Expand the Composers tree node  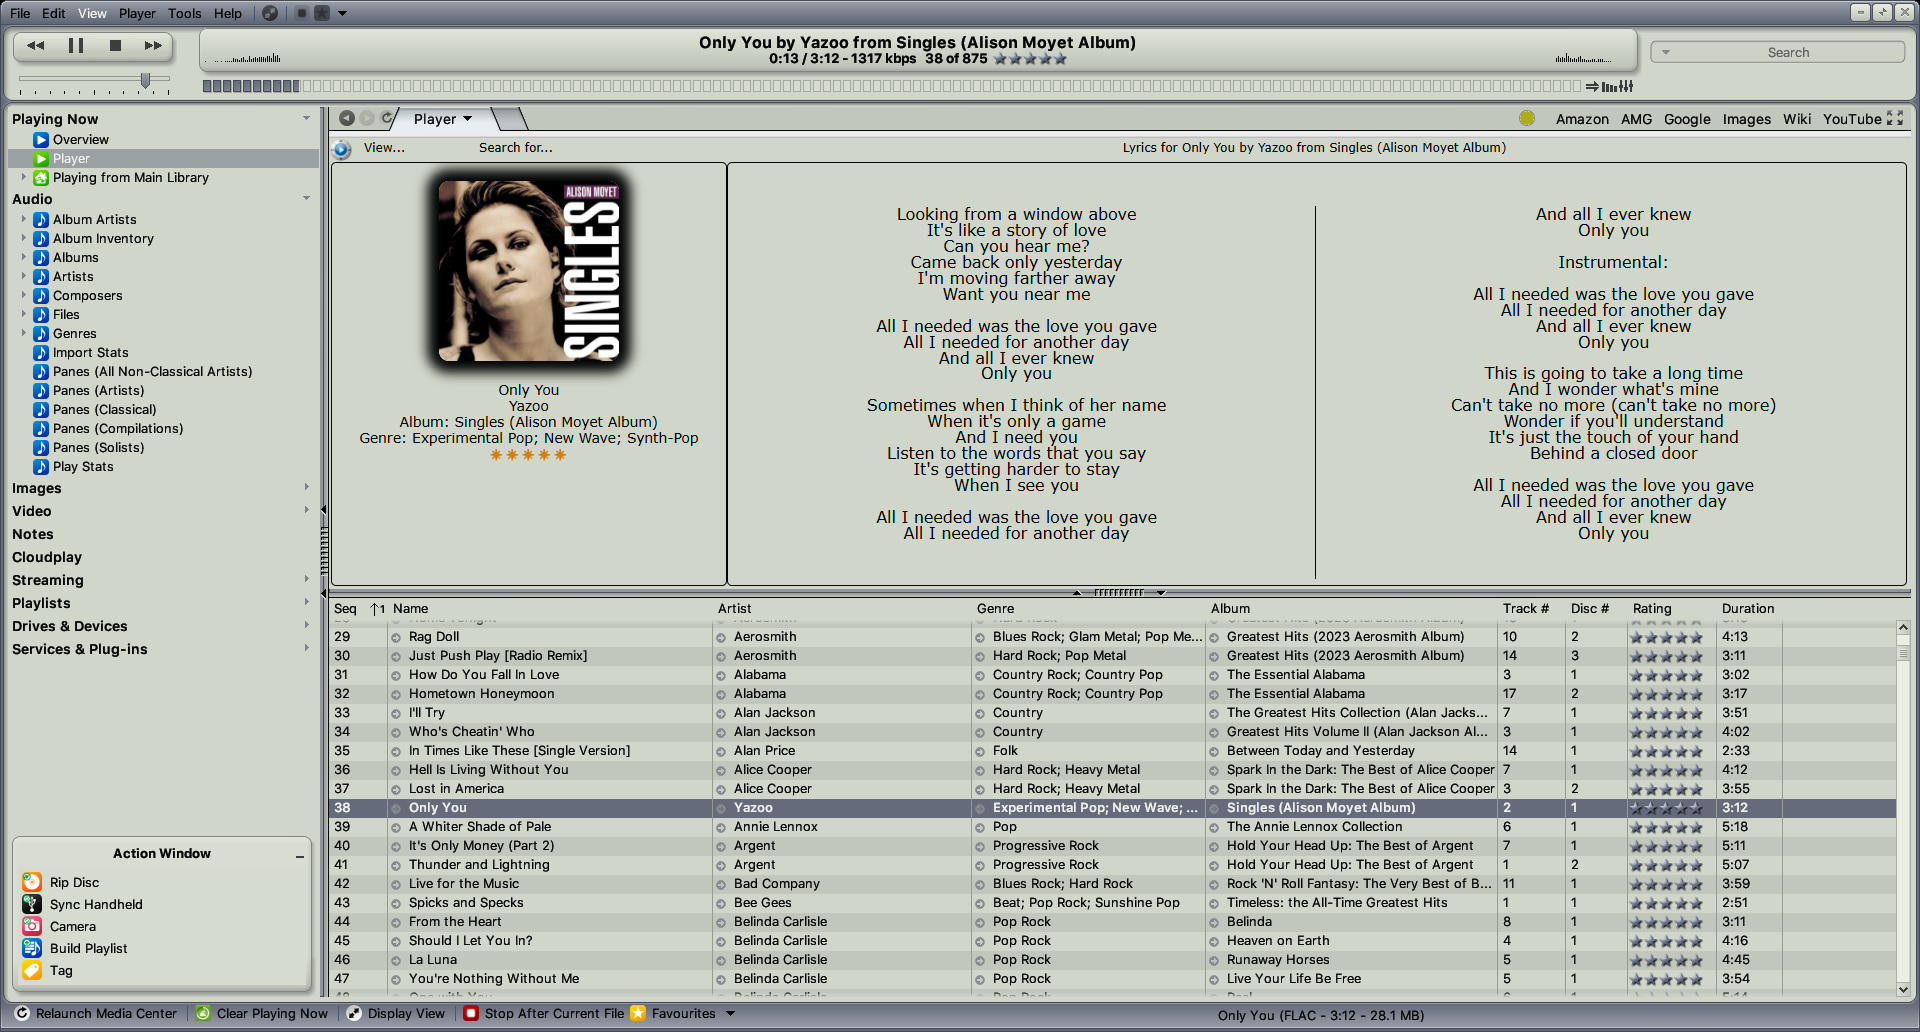24,295
